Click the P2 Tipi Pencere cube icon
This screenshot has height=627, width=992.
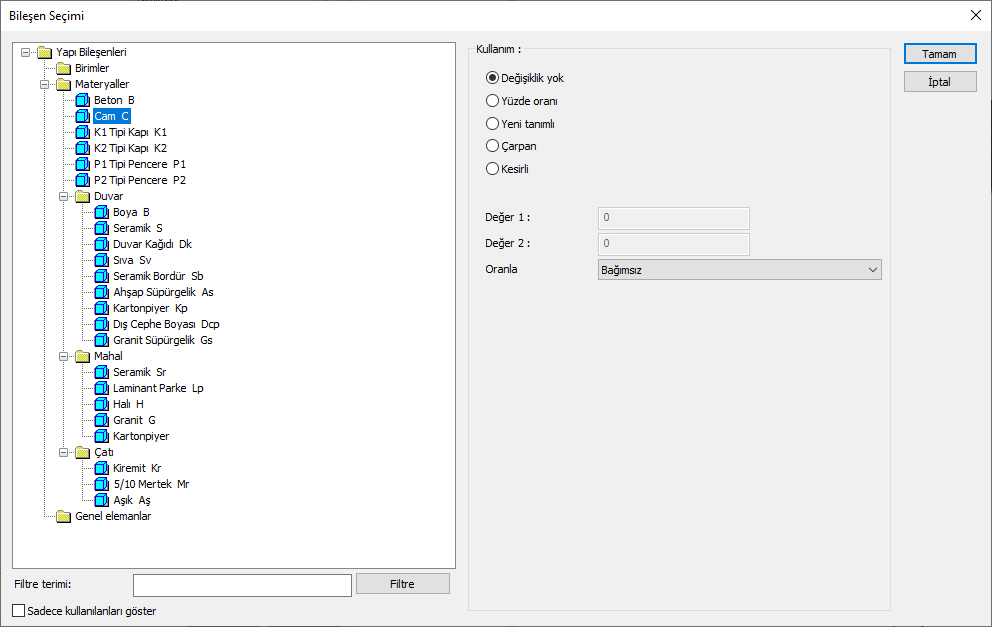click(82, 180)
